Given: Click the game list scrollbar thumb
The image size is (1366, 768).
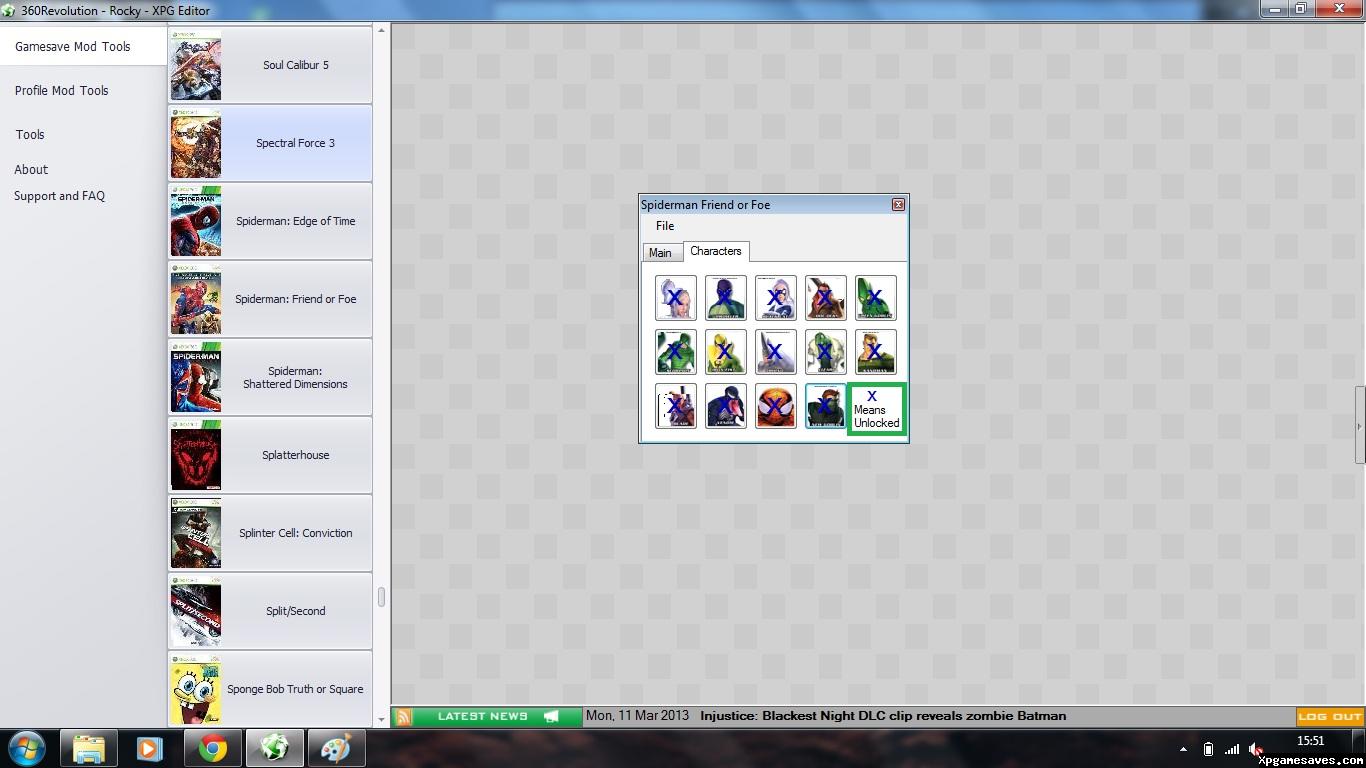Looking at the screenshot, I should [381, 597].
